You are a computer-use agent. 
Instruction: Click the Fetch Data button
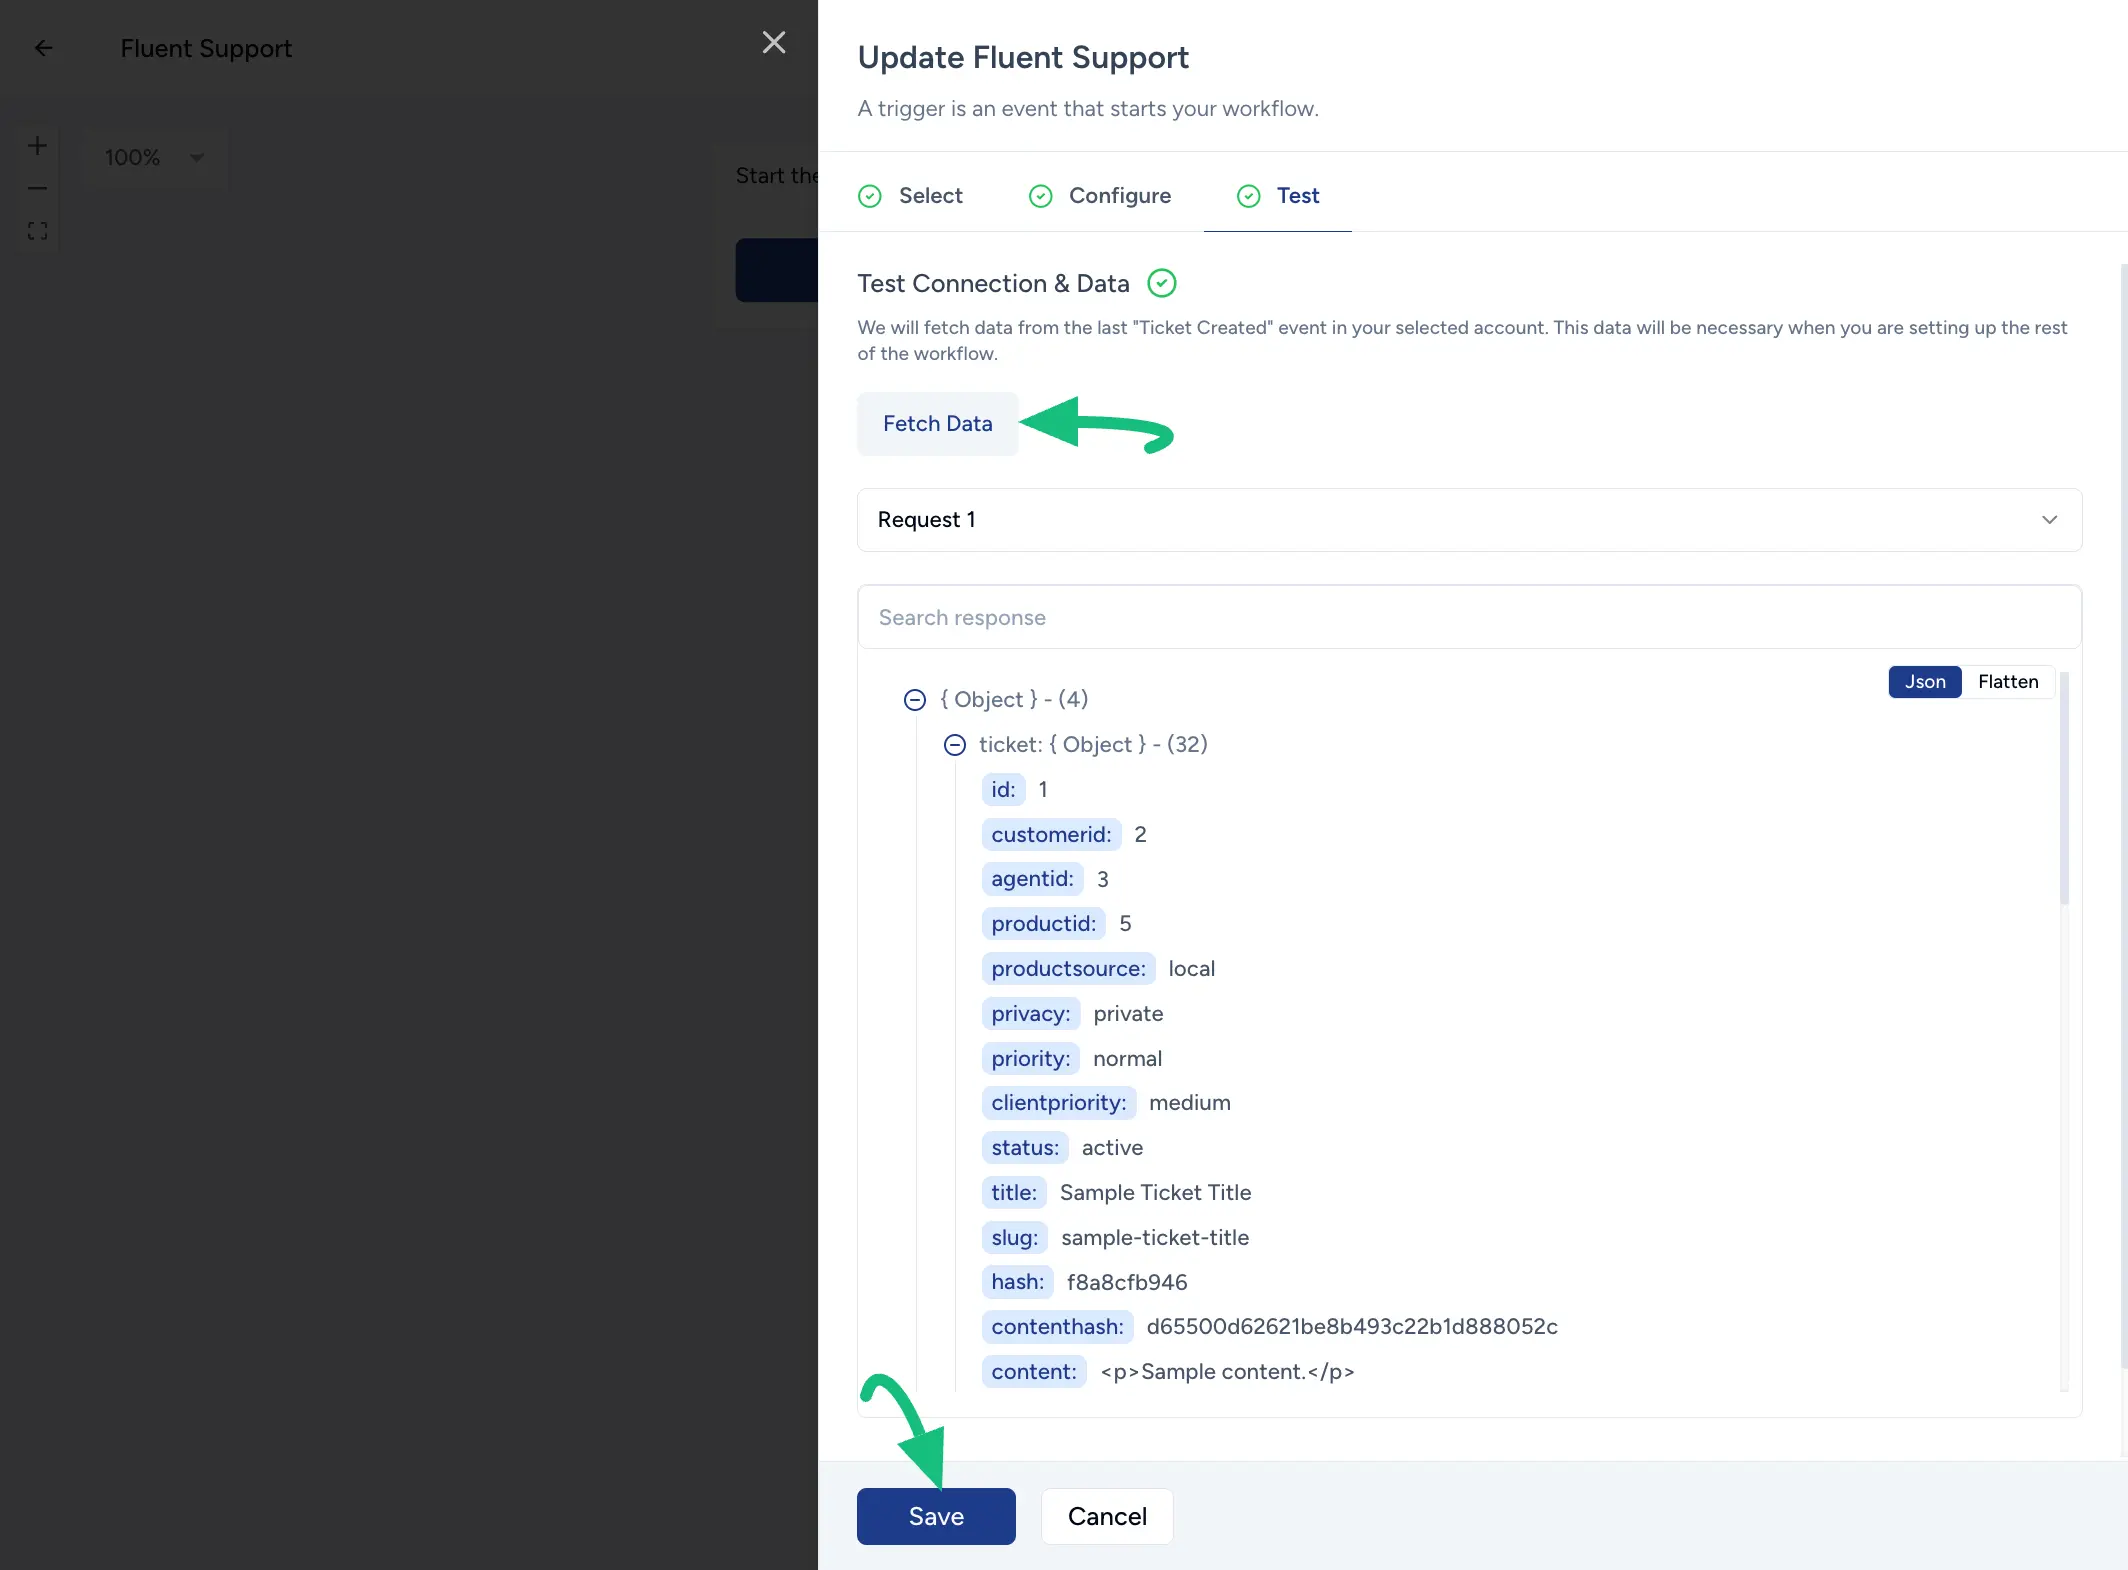tap(937, 423)
